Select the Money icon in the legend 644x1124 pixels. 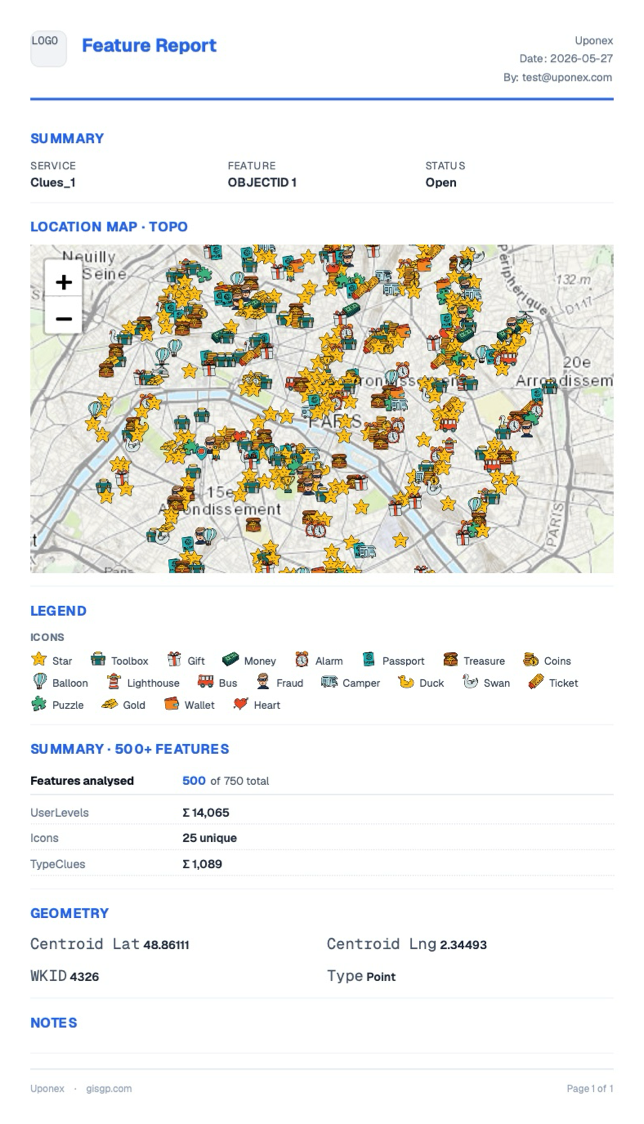(x=229, y=660)
